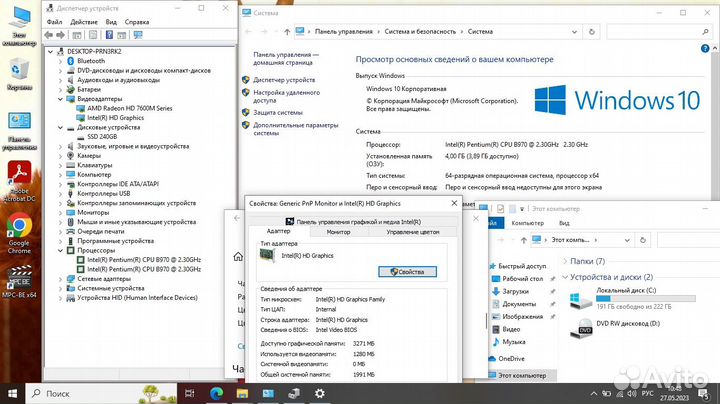This screenshot has width=720, height=404.
Task: Click the home icon in the Settings window
Action: pyautogui.click(x=238, y=257)
